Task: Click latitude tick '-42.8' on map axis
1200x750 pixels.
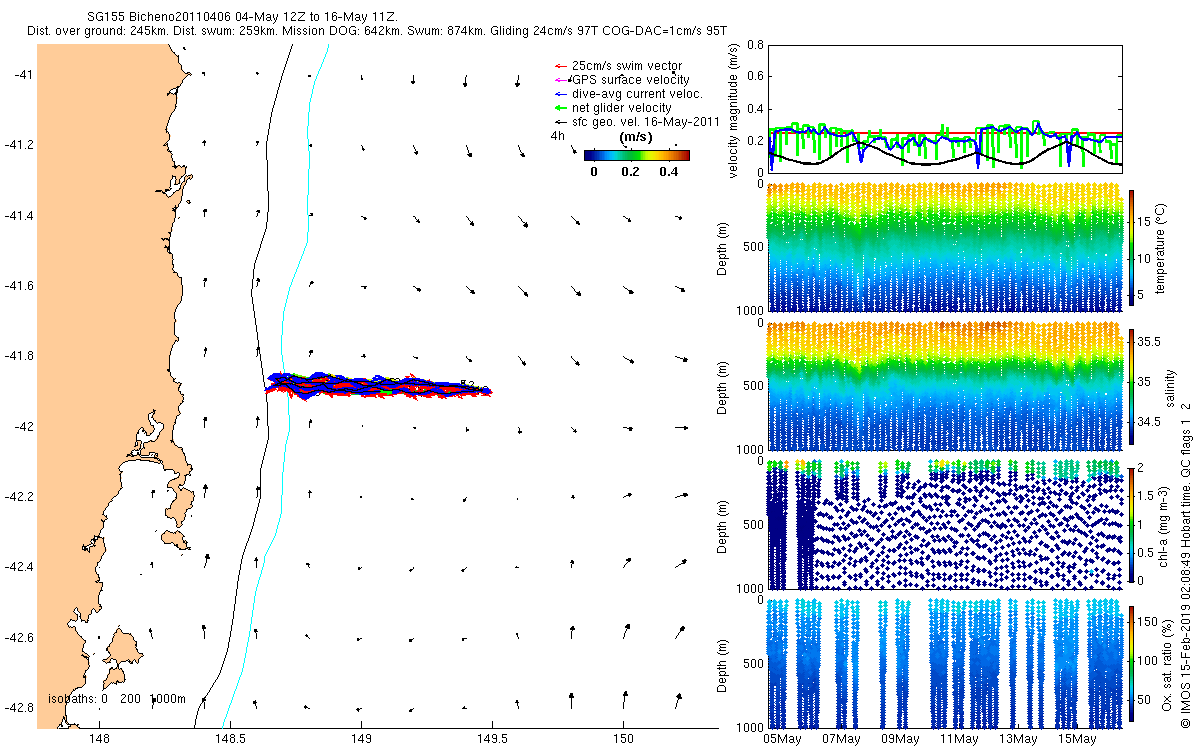Action: (18, 708)
